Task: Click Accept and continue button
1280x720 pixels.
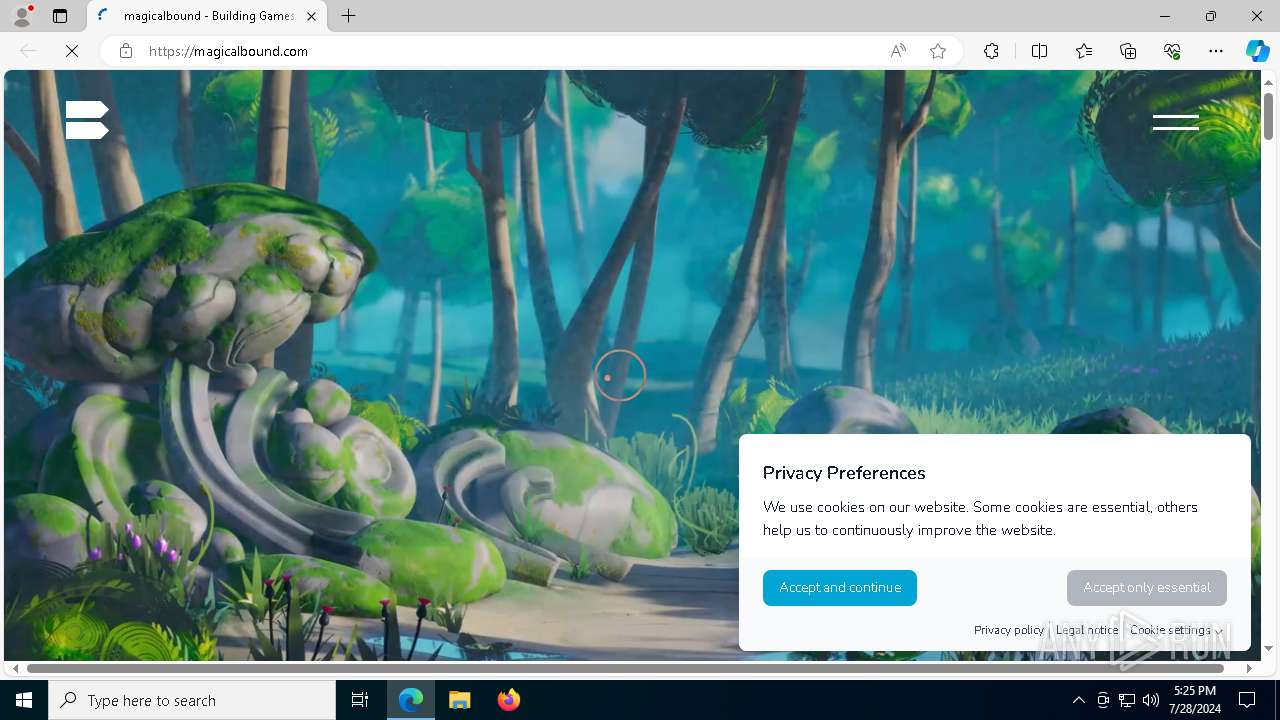Action: pos(840,588)
